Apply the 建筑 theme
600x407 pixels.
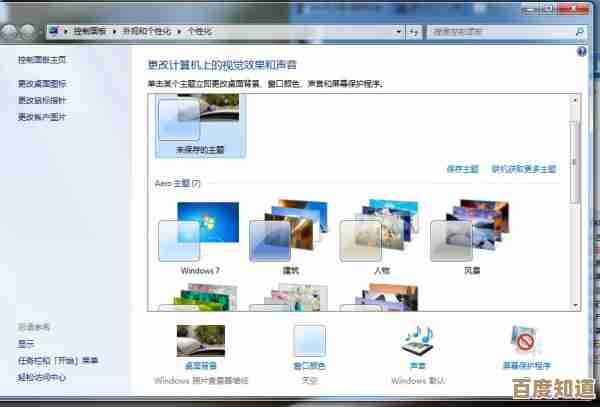[x=290, y=238]
